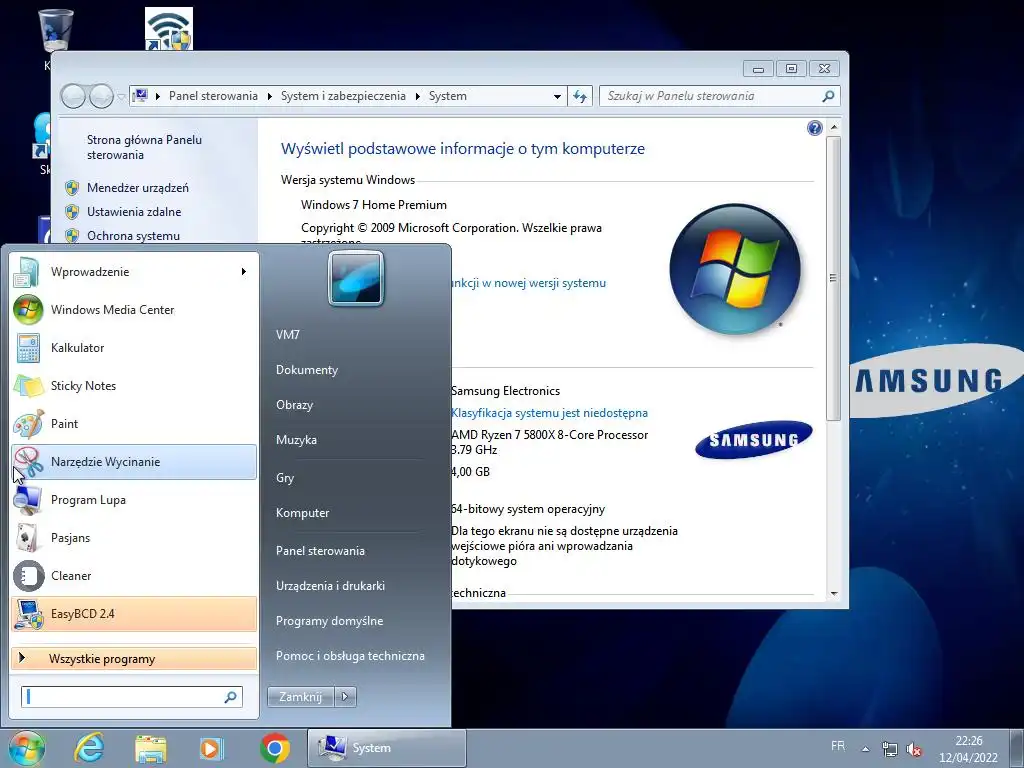Screen dimensions: 1024x768
Task: Go forward with the navigation arrow
Action: coord(101,97)
